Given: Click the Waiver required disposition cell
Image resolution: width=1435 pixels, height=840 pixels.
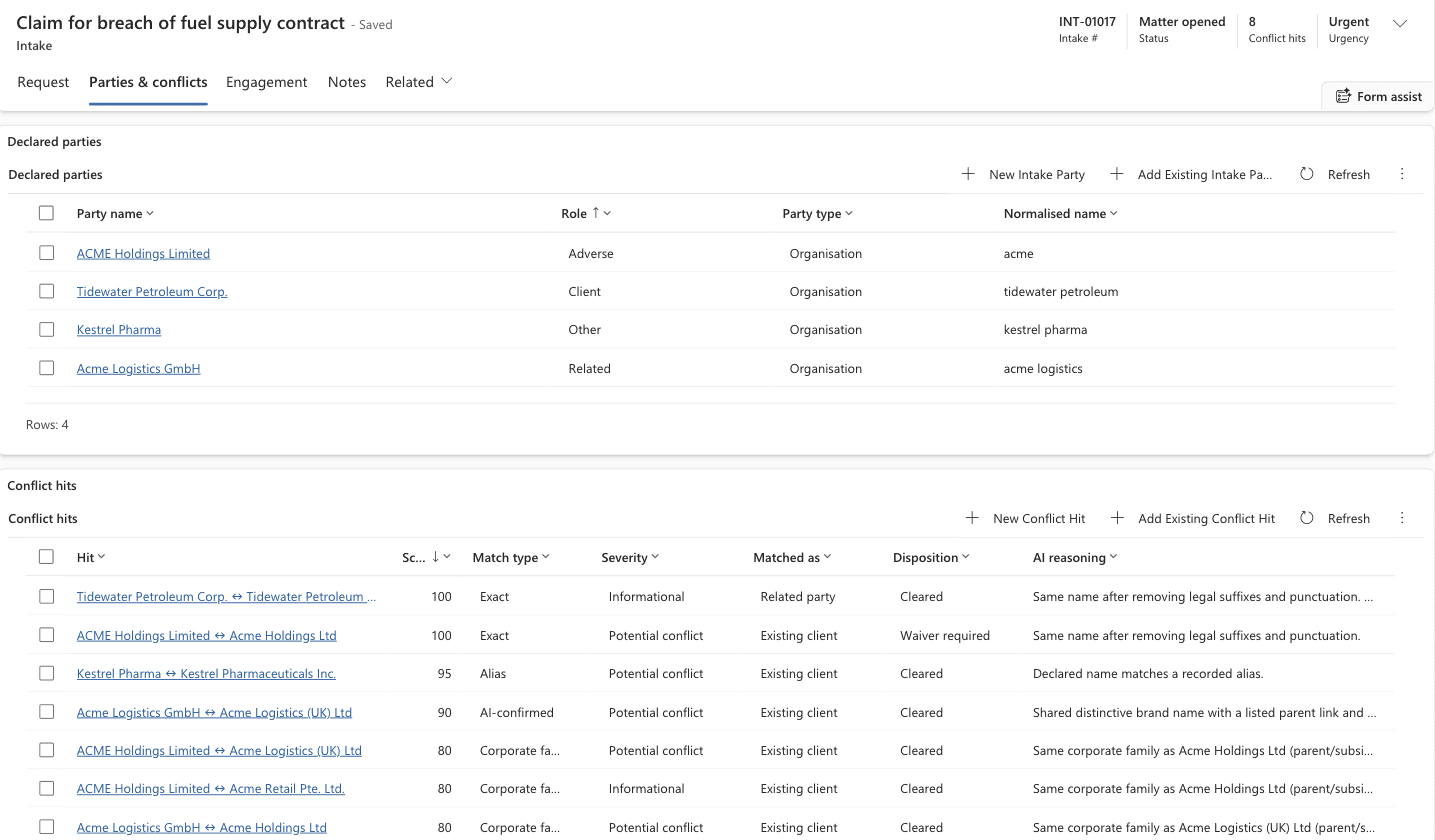Looking at the screenshot, I should coord(945,635).
